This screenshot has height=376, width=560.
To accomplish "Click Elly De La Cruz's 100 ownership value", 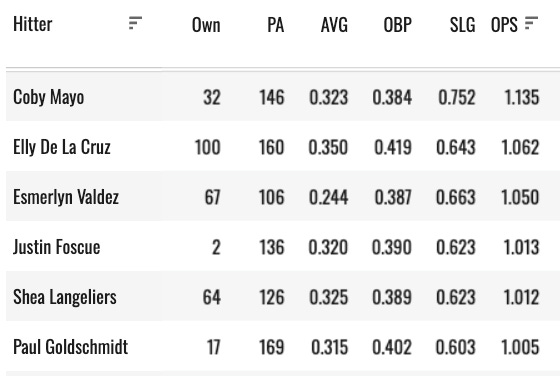I will point(208,147).
